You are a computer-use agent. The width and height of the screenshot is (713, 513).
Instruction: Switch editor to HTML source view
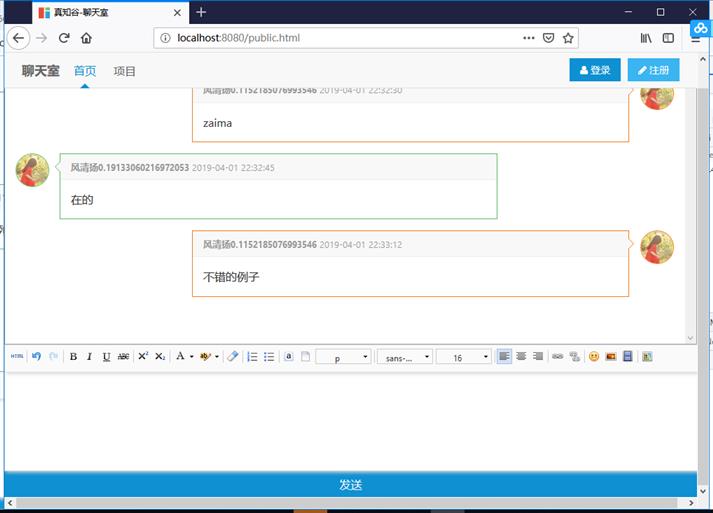(x=17, y=356)
